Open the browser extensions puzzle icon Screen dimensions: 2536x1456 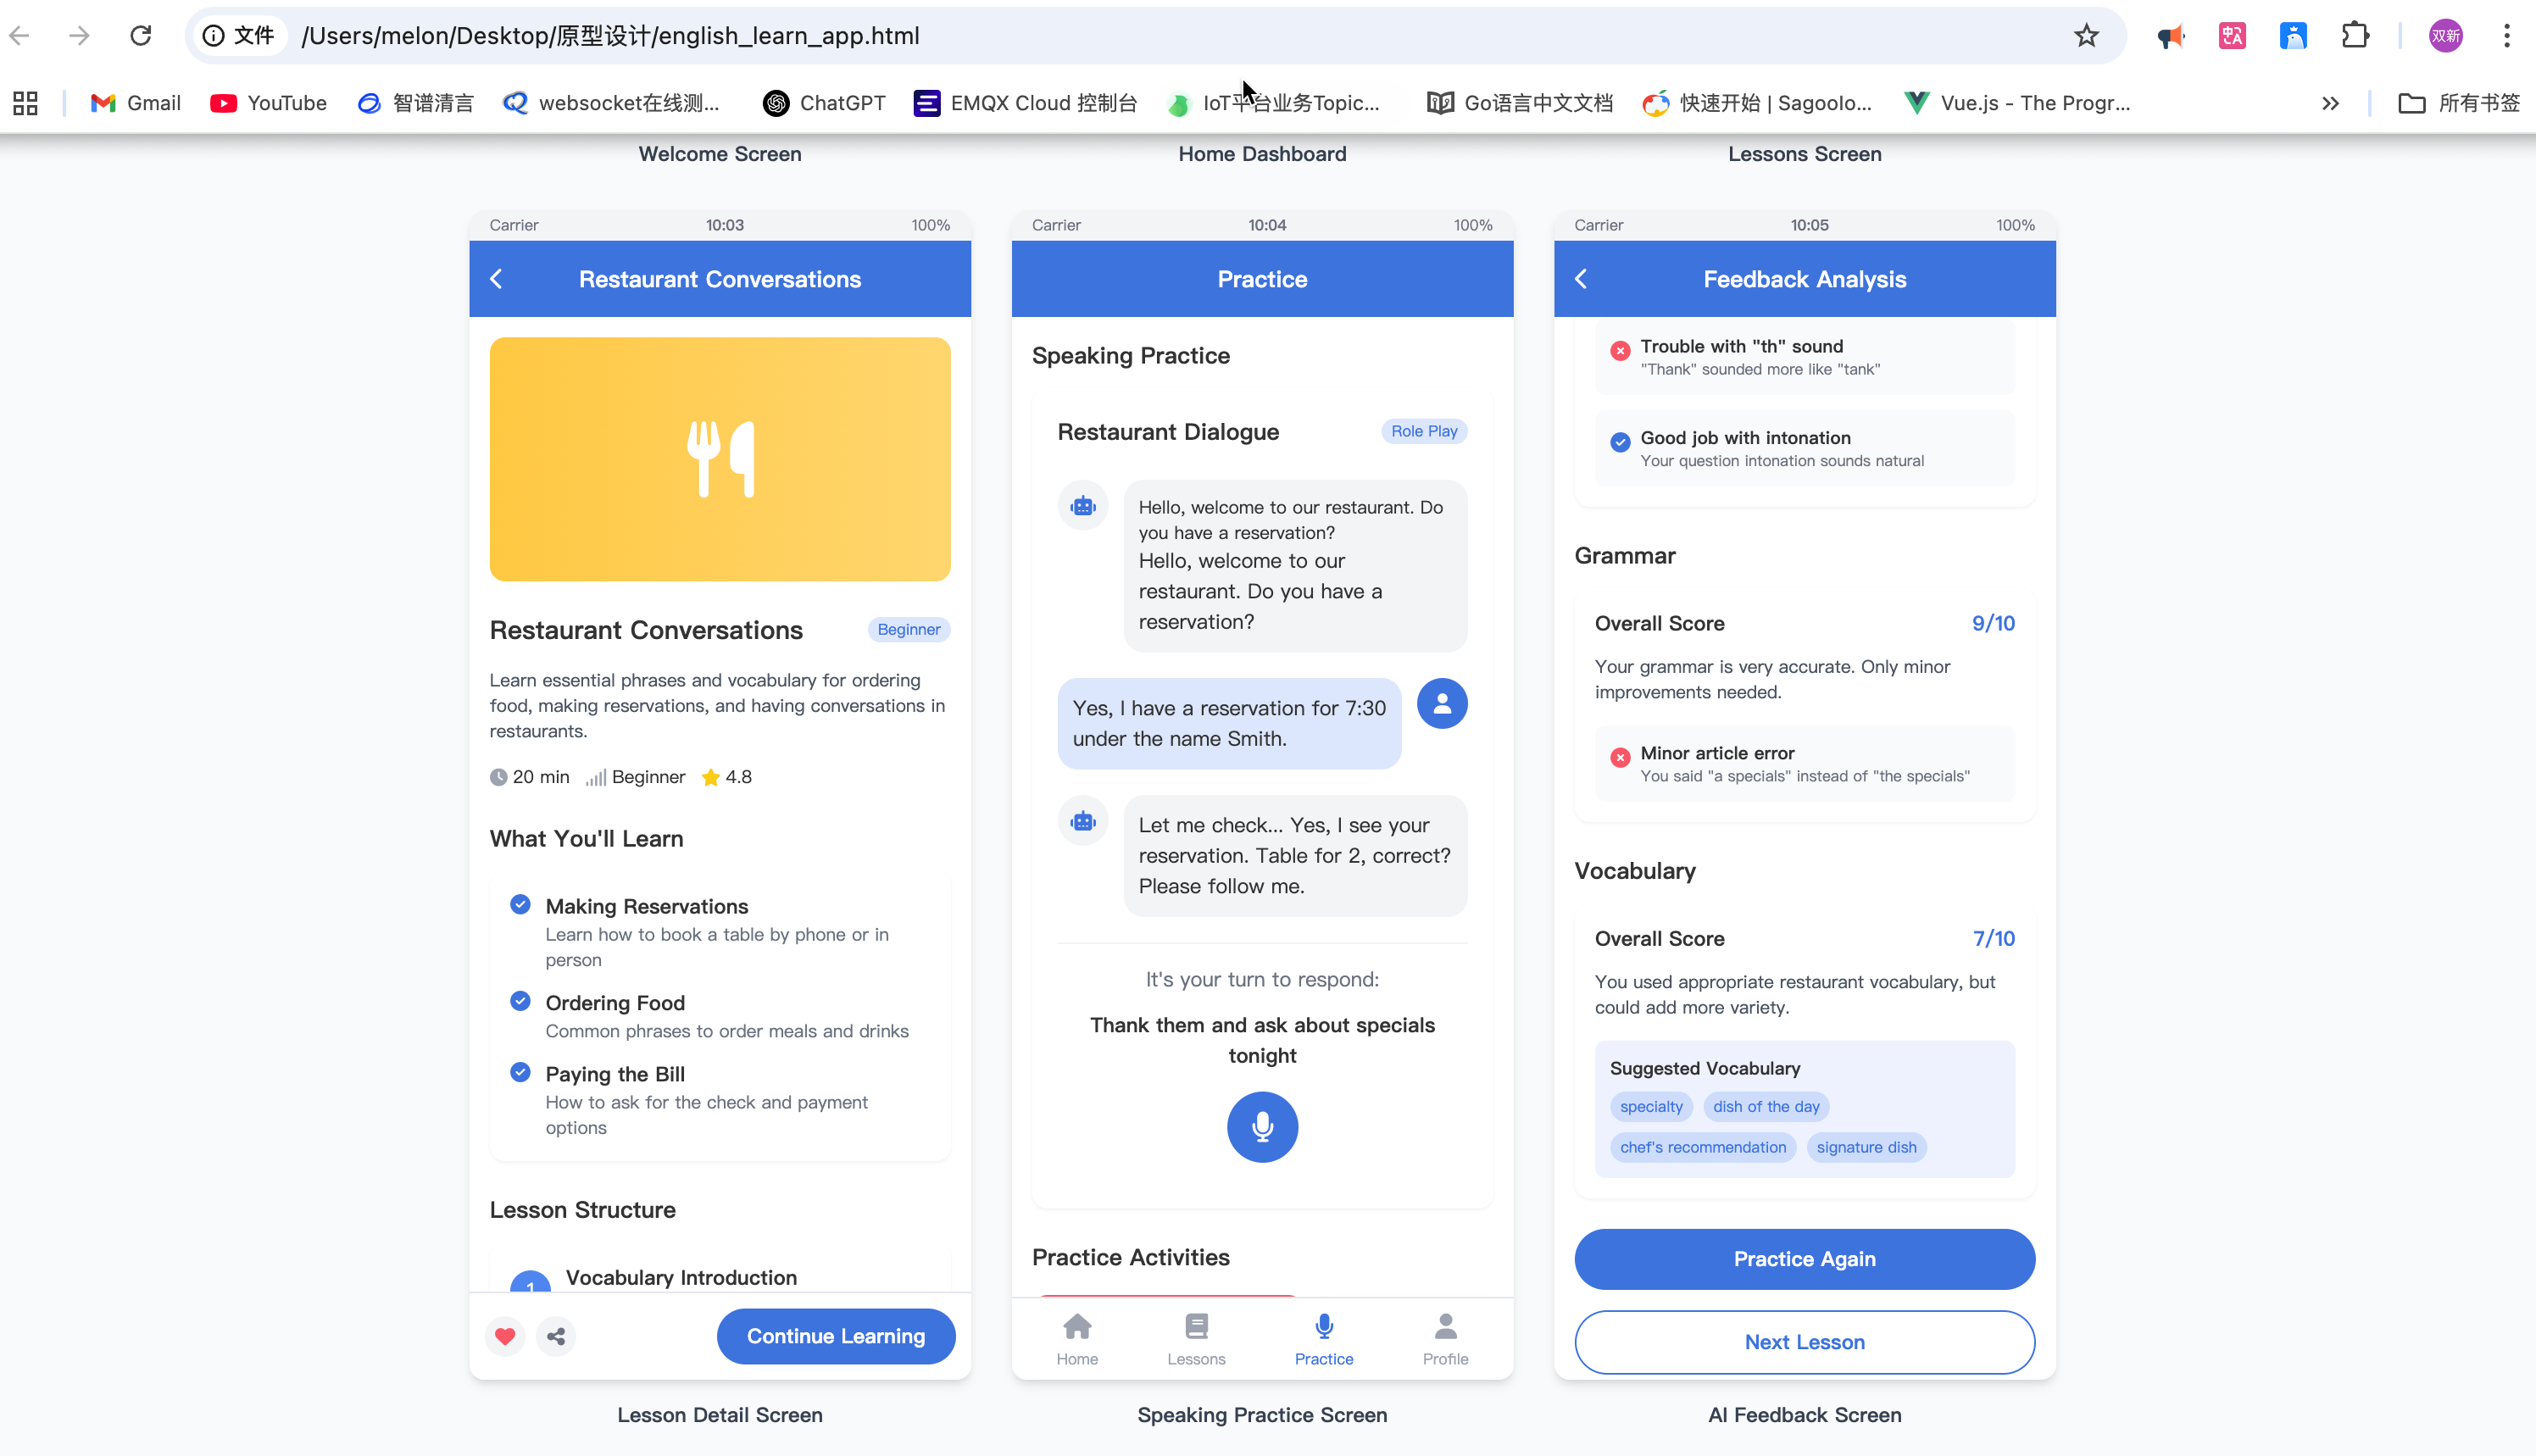tap(2355, 36)
